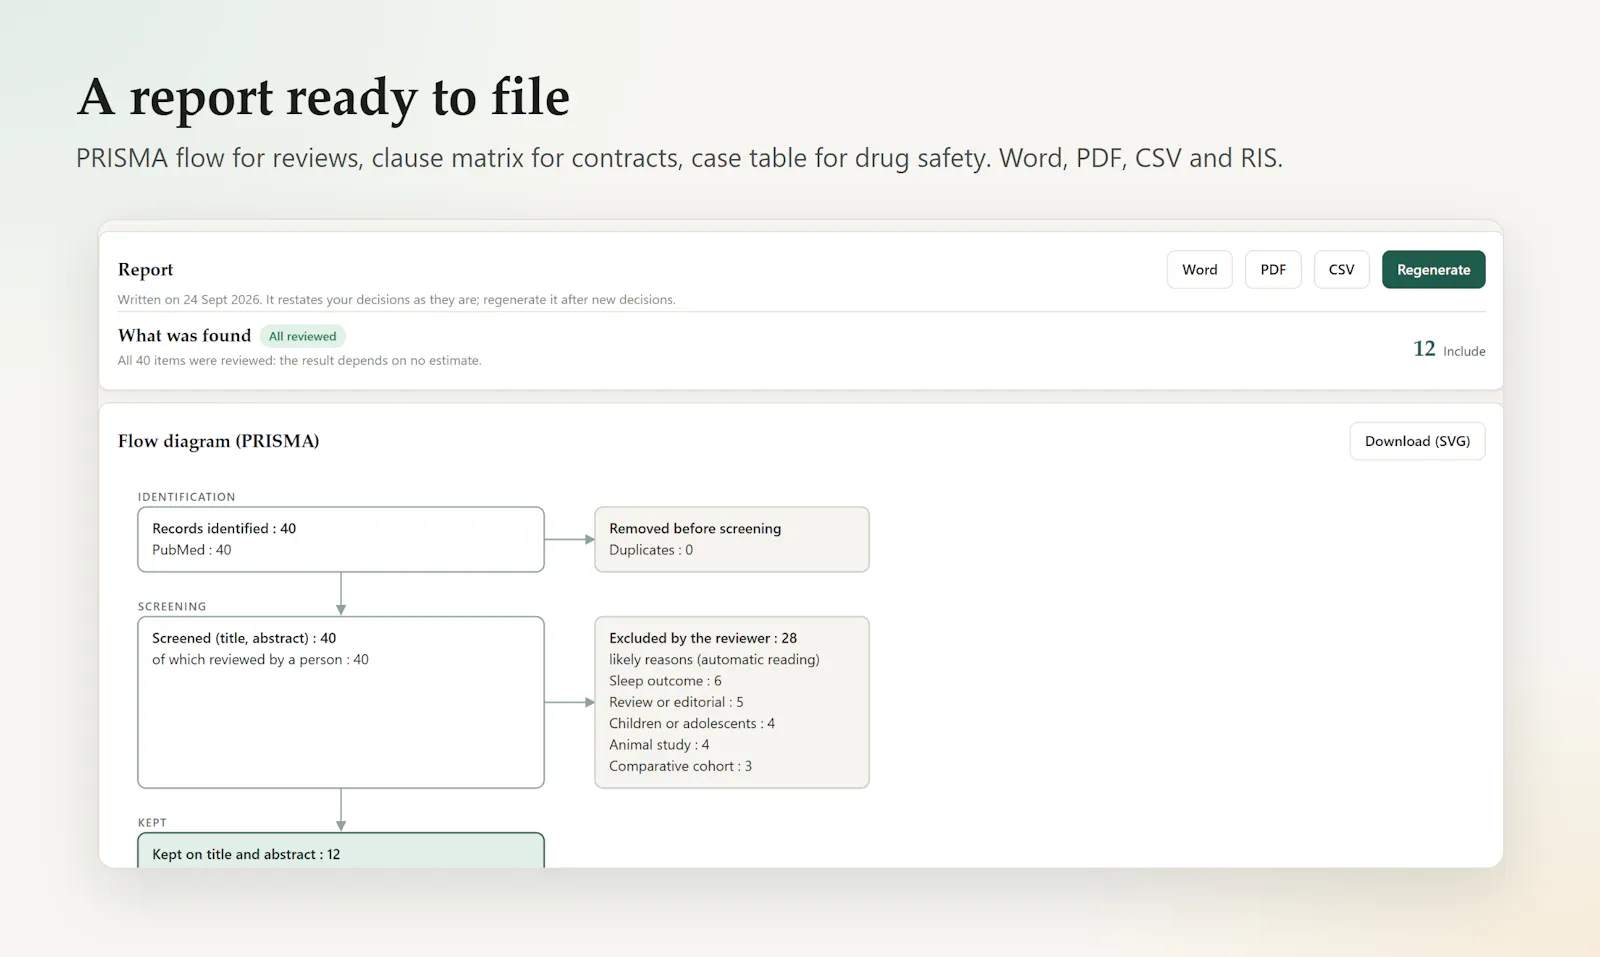Click the 'Comparative cohort : 3' reason

click(x=680, y=766)
